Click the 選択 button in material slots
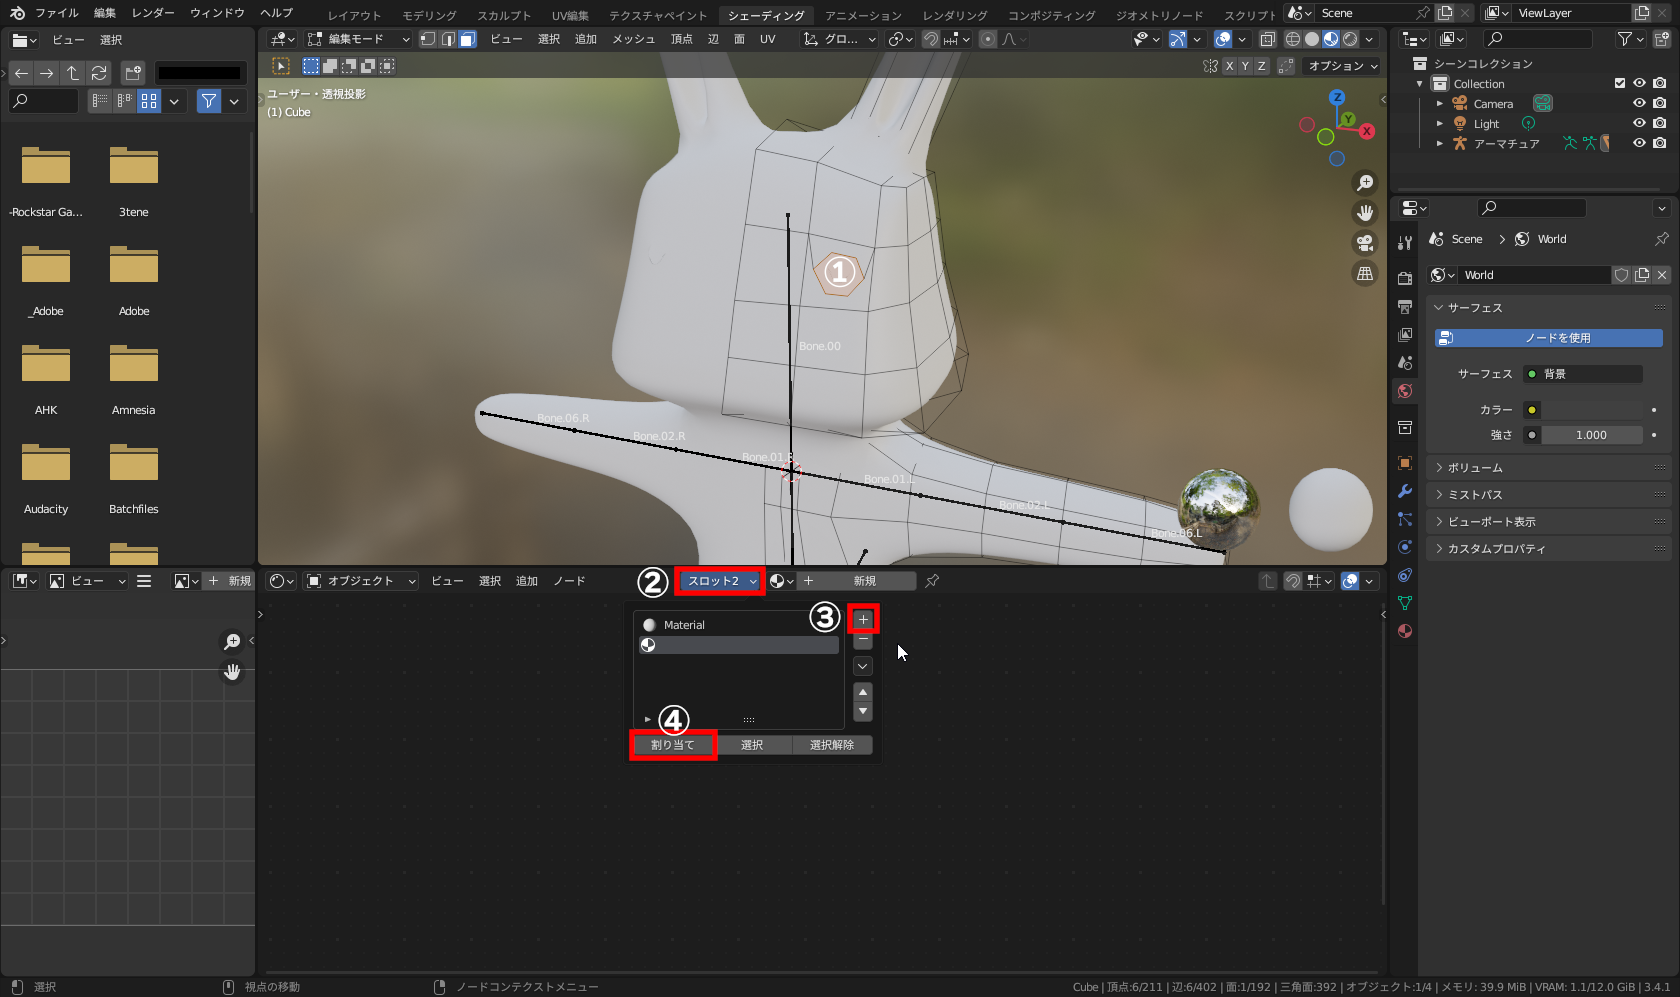The width and height of the screenshot is (1680, 997). click(x=752, y=745)
